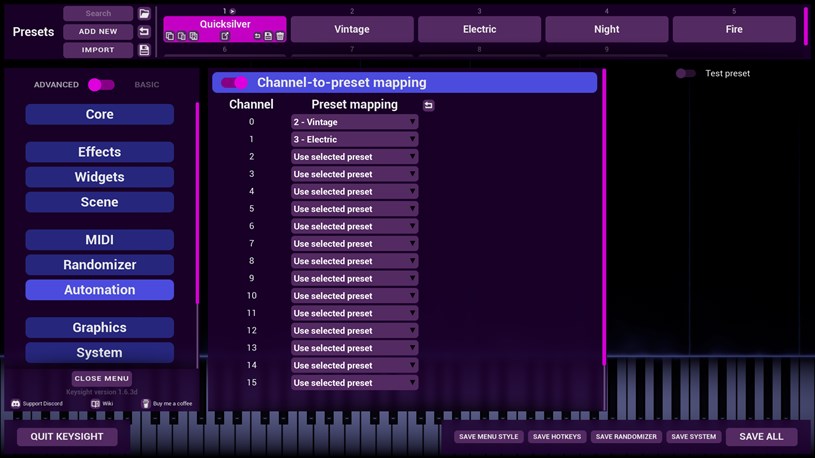Click the third copy icon on Quicksilver preset
This screenshot has height=458, width=815.
[x=193, y=36]
